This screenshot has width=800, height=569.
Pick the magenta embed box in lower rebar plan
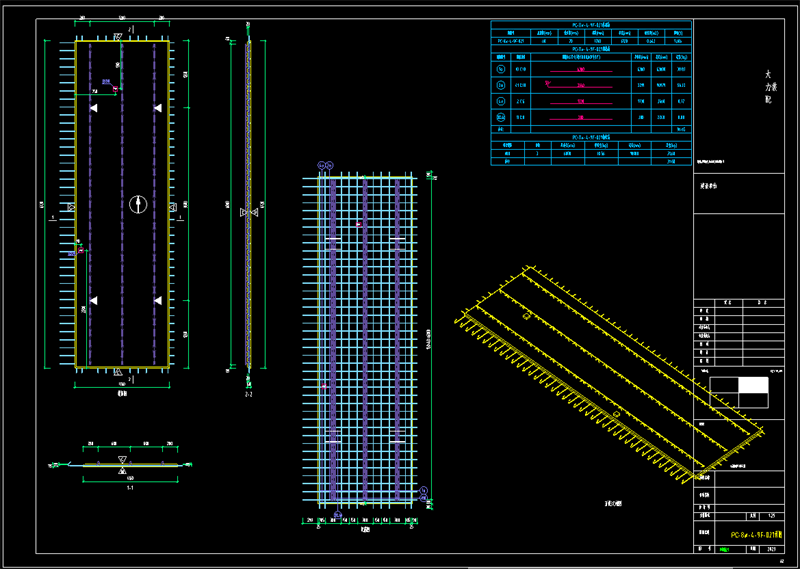(324, 386)
